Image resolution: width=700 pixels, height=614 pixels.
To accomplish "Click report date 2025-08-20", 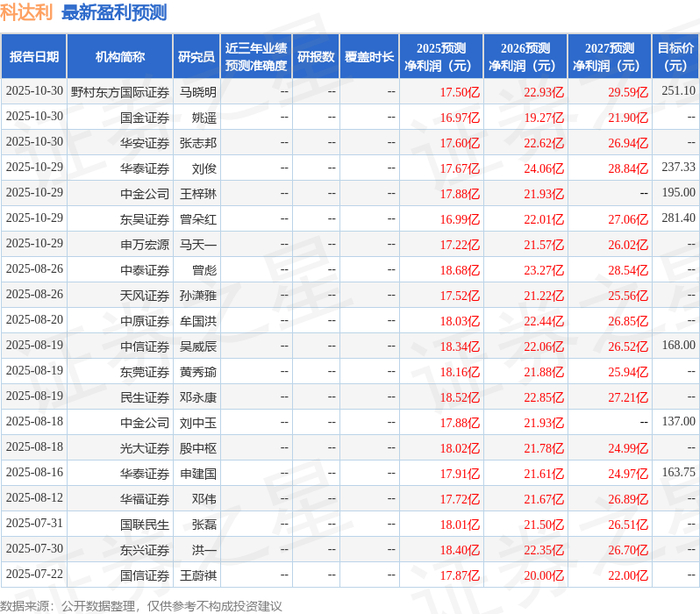I will [x=34, y=320].
